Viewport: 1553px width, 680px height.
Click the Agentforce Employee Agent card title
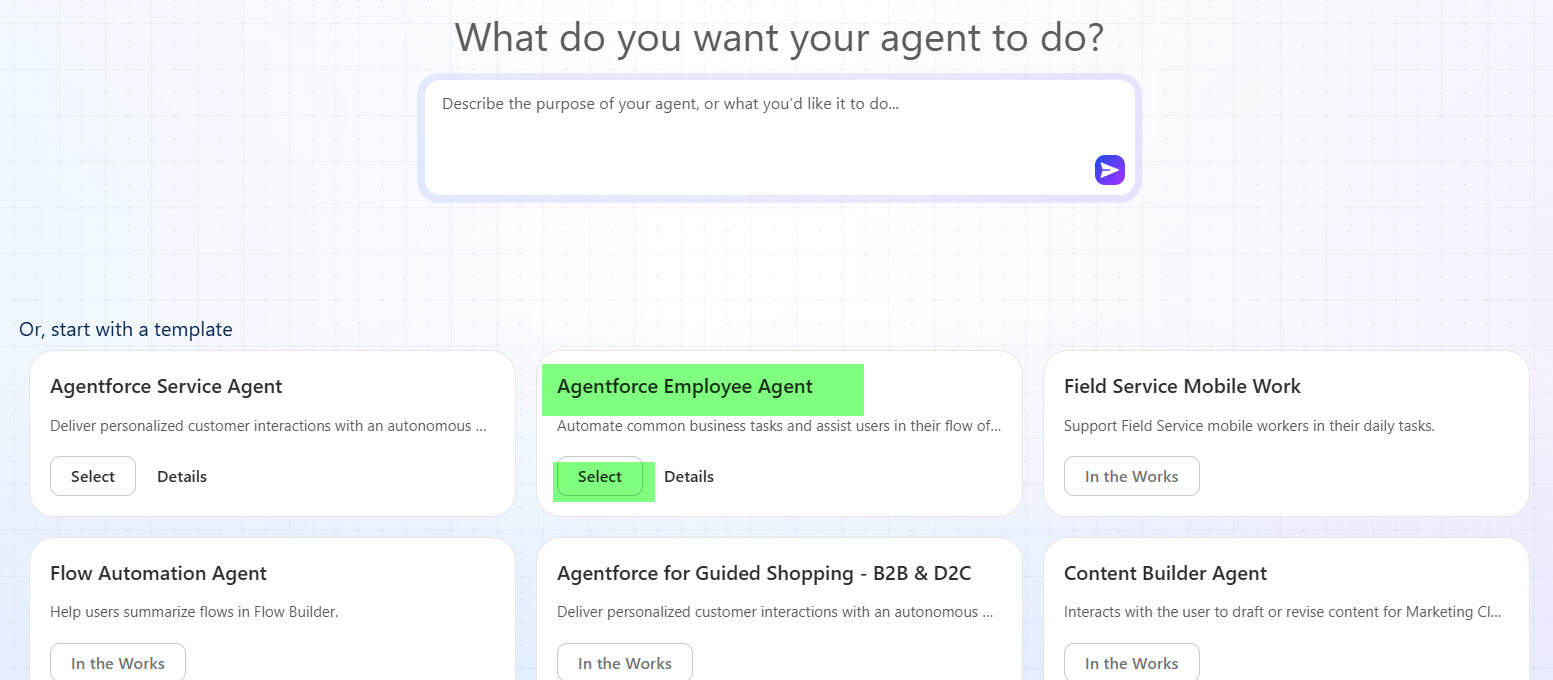pos(685,386)
